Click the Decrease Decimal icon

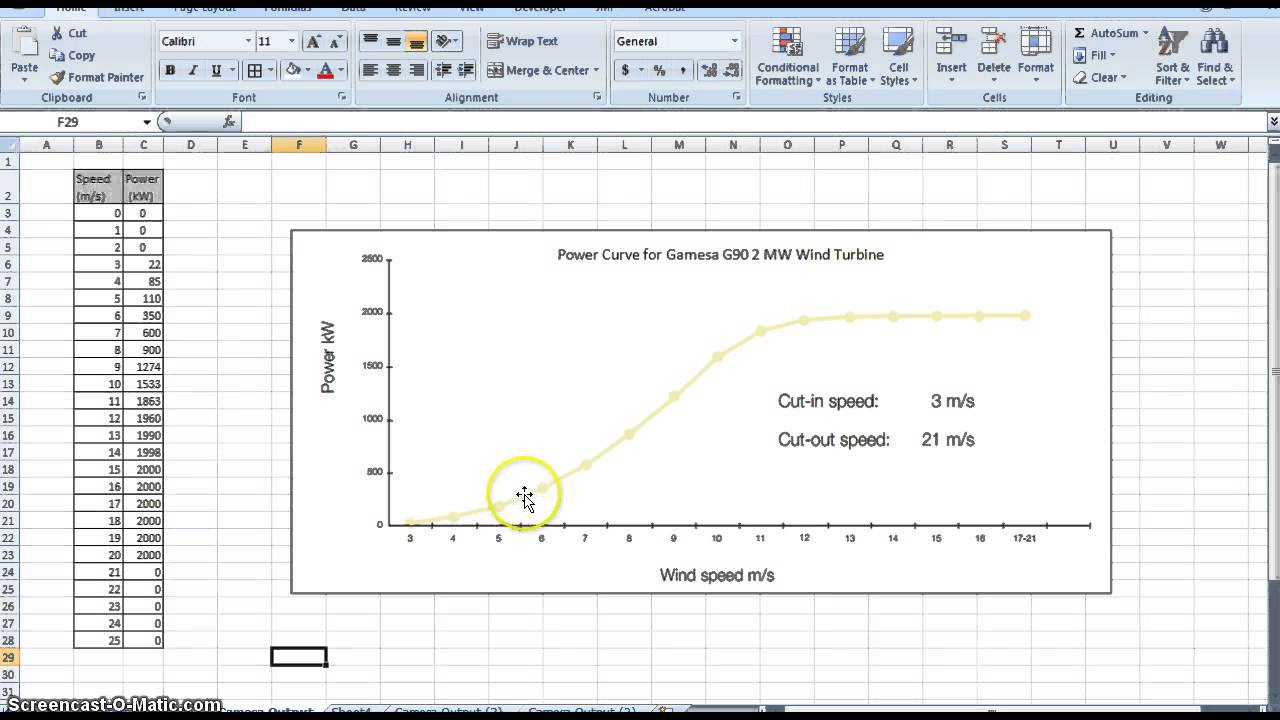pyautogui.click(x=733, y=70)
